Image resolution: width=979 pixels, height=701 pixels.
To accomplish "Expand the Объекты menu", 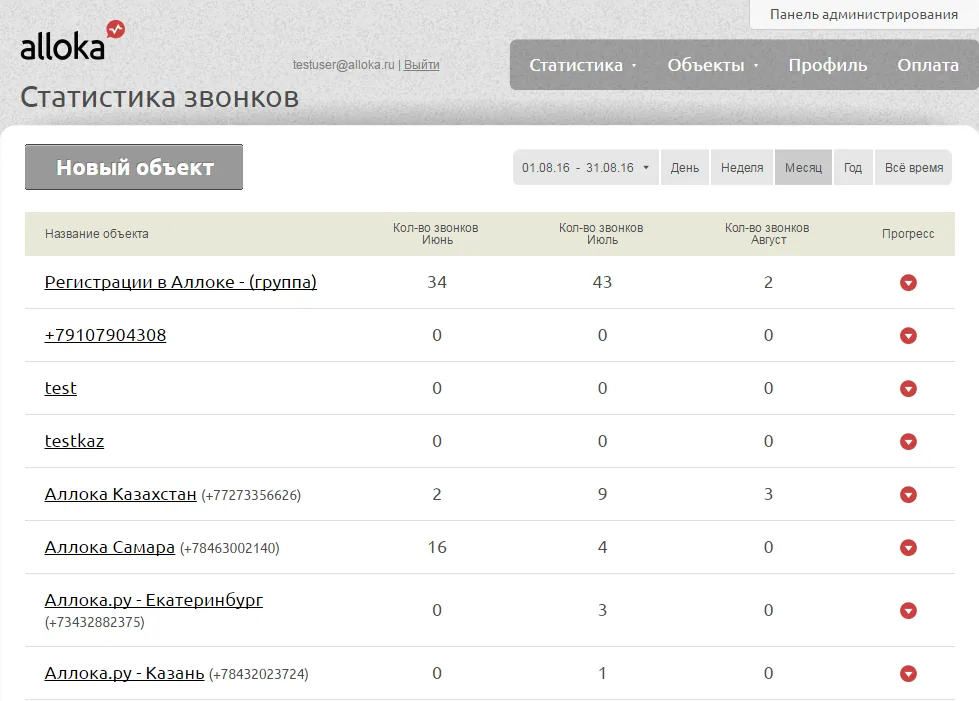I will [712, 65].
